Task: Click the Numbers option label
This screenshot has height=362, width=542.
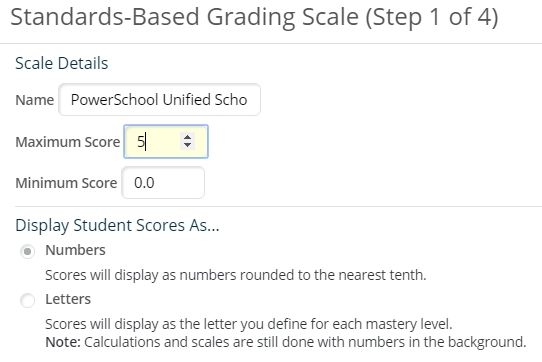Action: (75, 250)
